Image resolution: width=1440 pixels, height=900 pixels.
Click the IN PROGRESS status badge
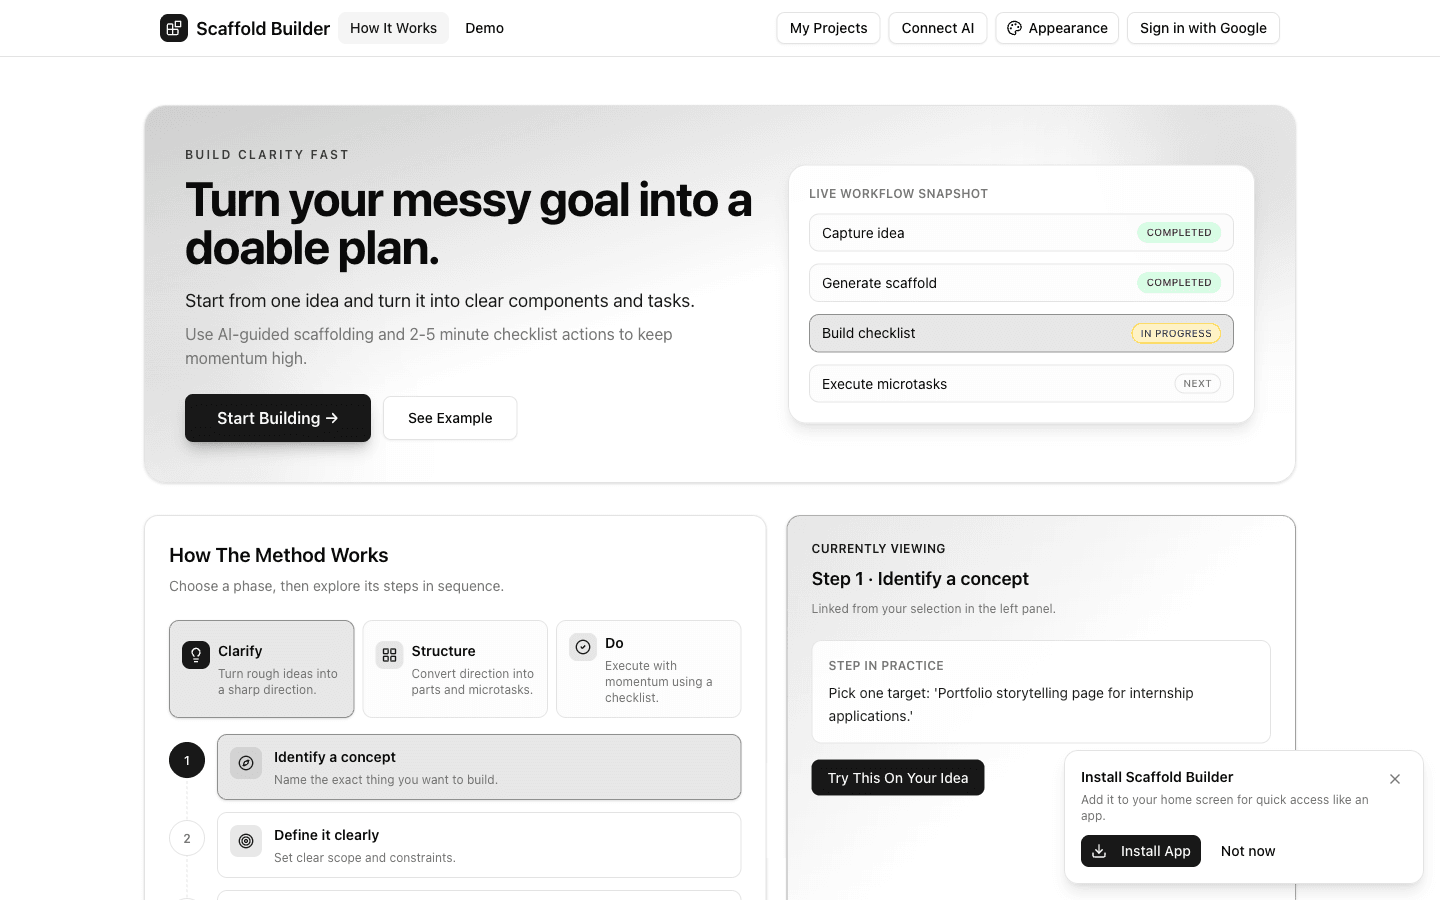pos(1176,333)
